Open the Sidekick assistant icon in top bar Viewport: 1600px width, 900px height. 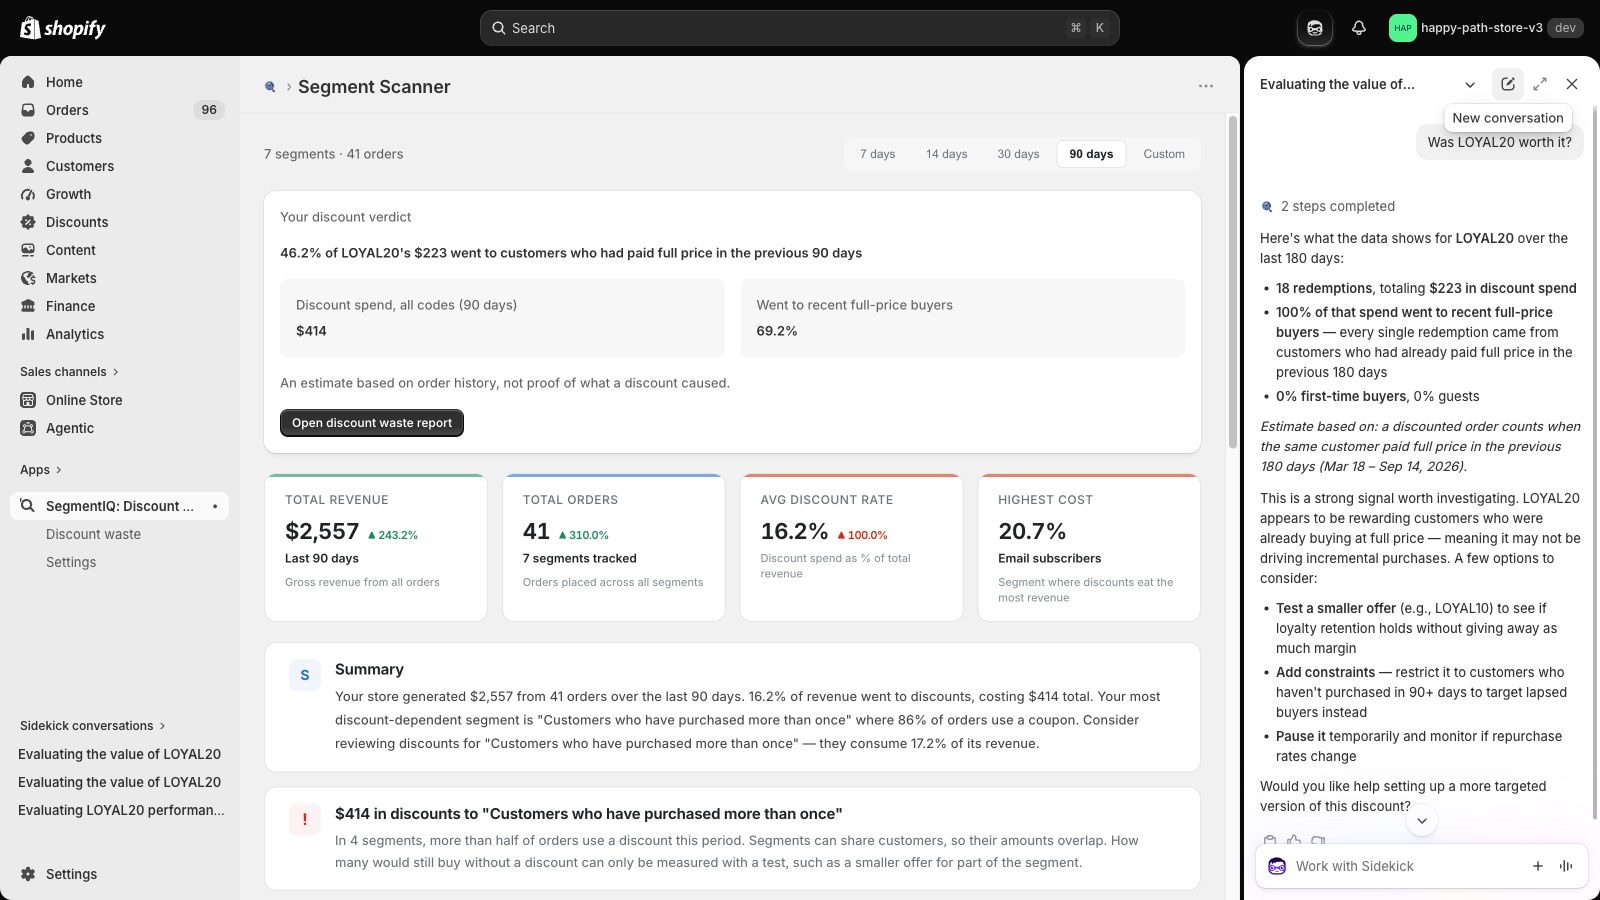pos(1315,28)
